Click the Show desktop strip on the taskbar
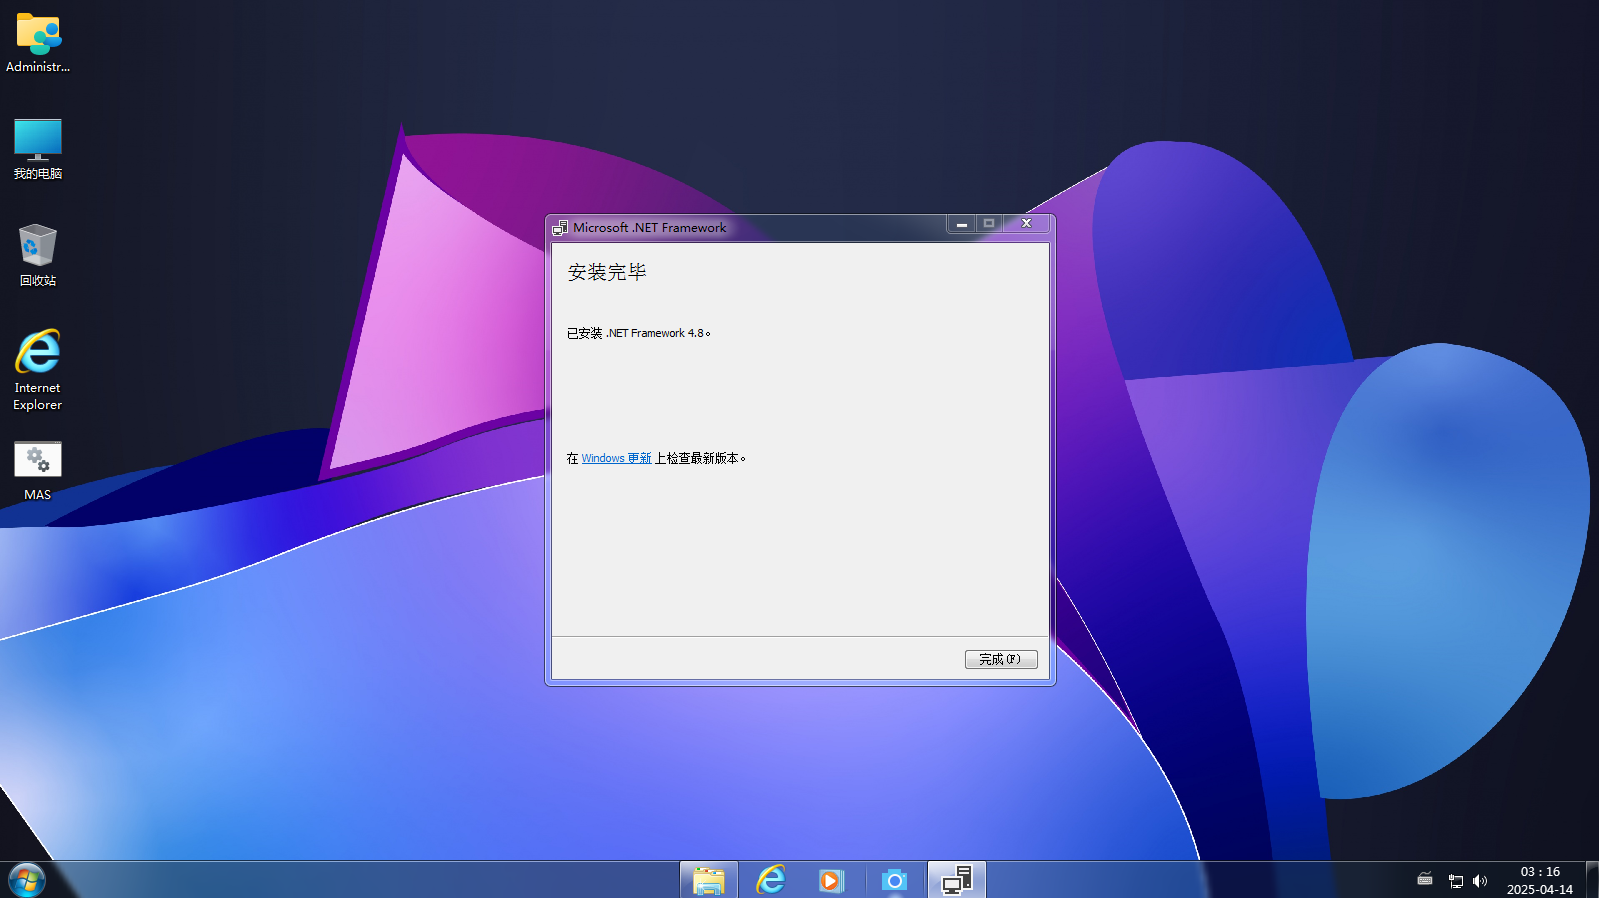Image resolution: width=1599 pixels, height=898 pixels. point(1592,880)
